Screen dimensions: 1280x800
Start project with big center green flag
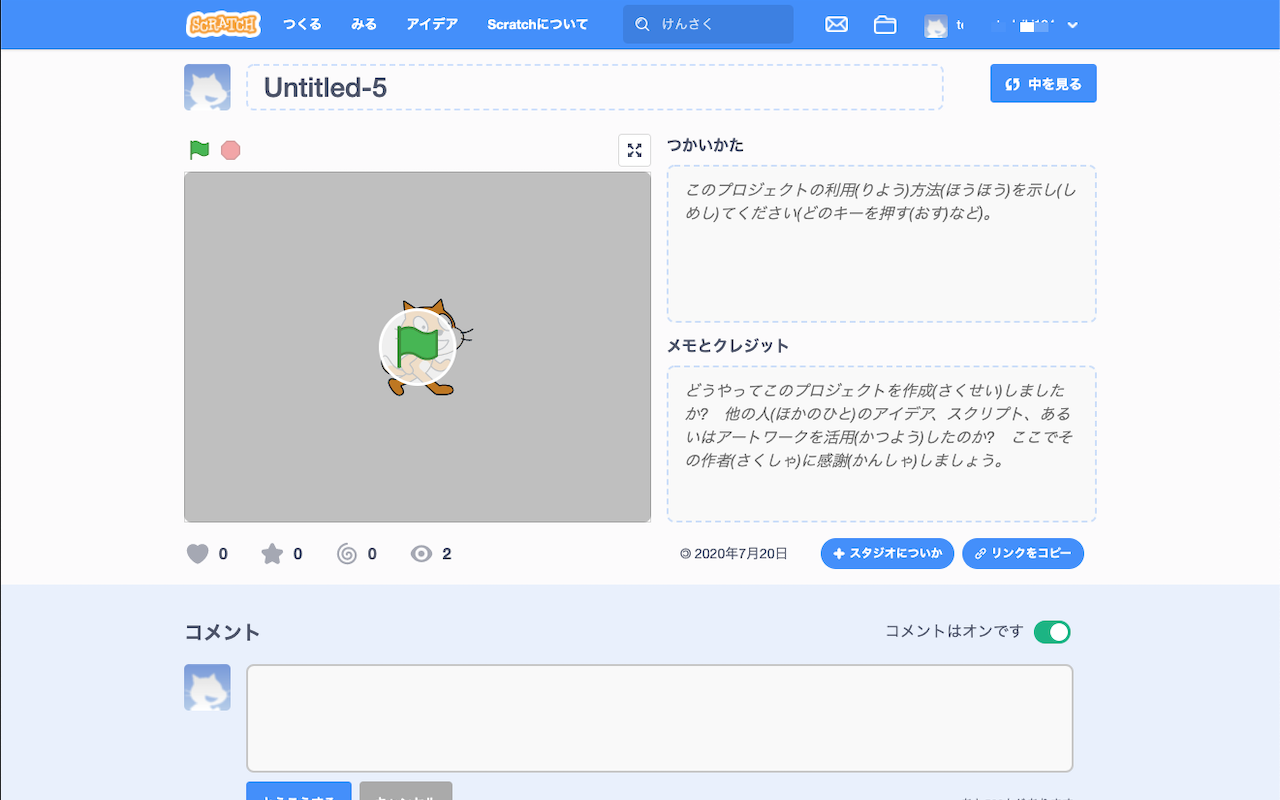click(x=418, y=347)
